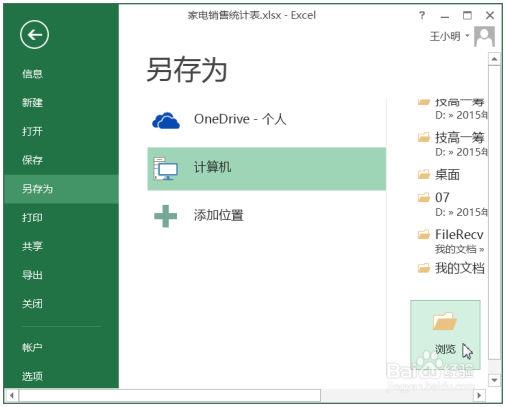This screenshot has height=407, width=506.
Task: Click the user avatar picture
Action: (x=484, y=37)
